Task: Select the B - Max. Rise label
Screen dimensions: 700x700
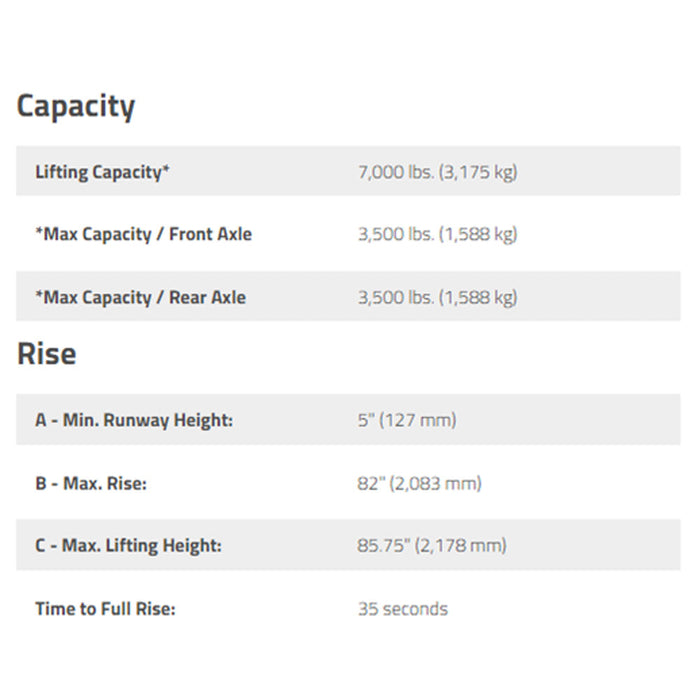Action: point(91,483)
